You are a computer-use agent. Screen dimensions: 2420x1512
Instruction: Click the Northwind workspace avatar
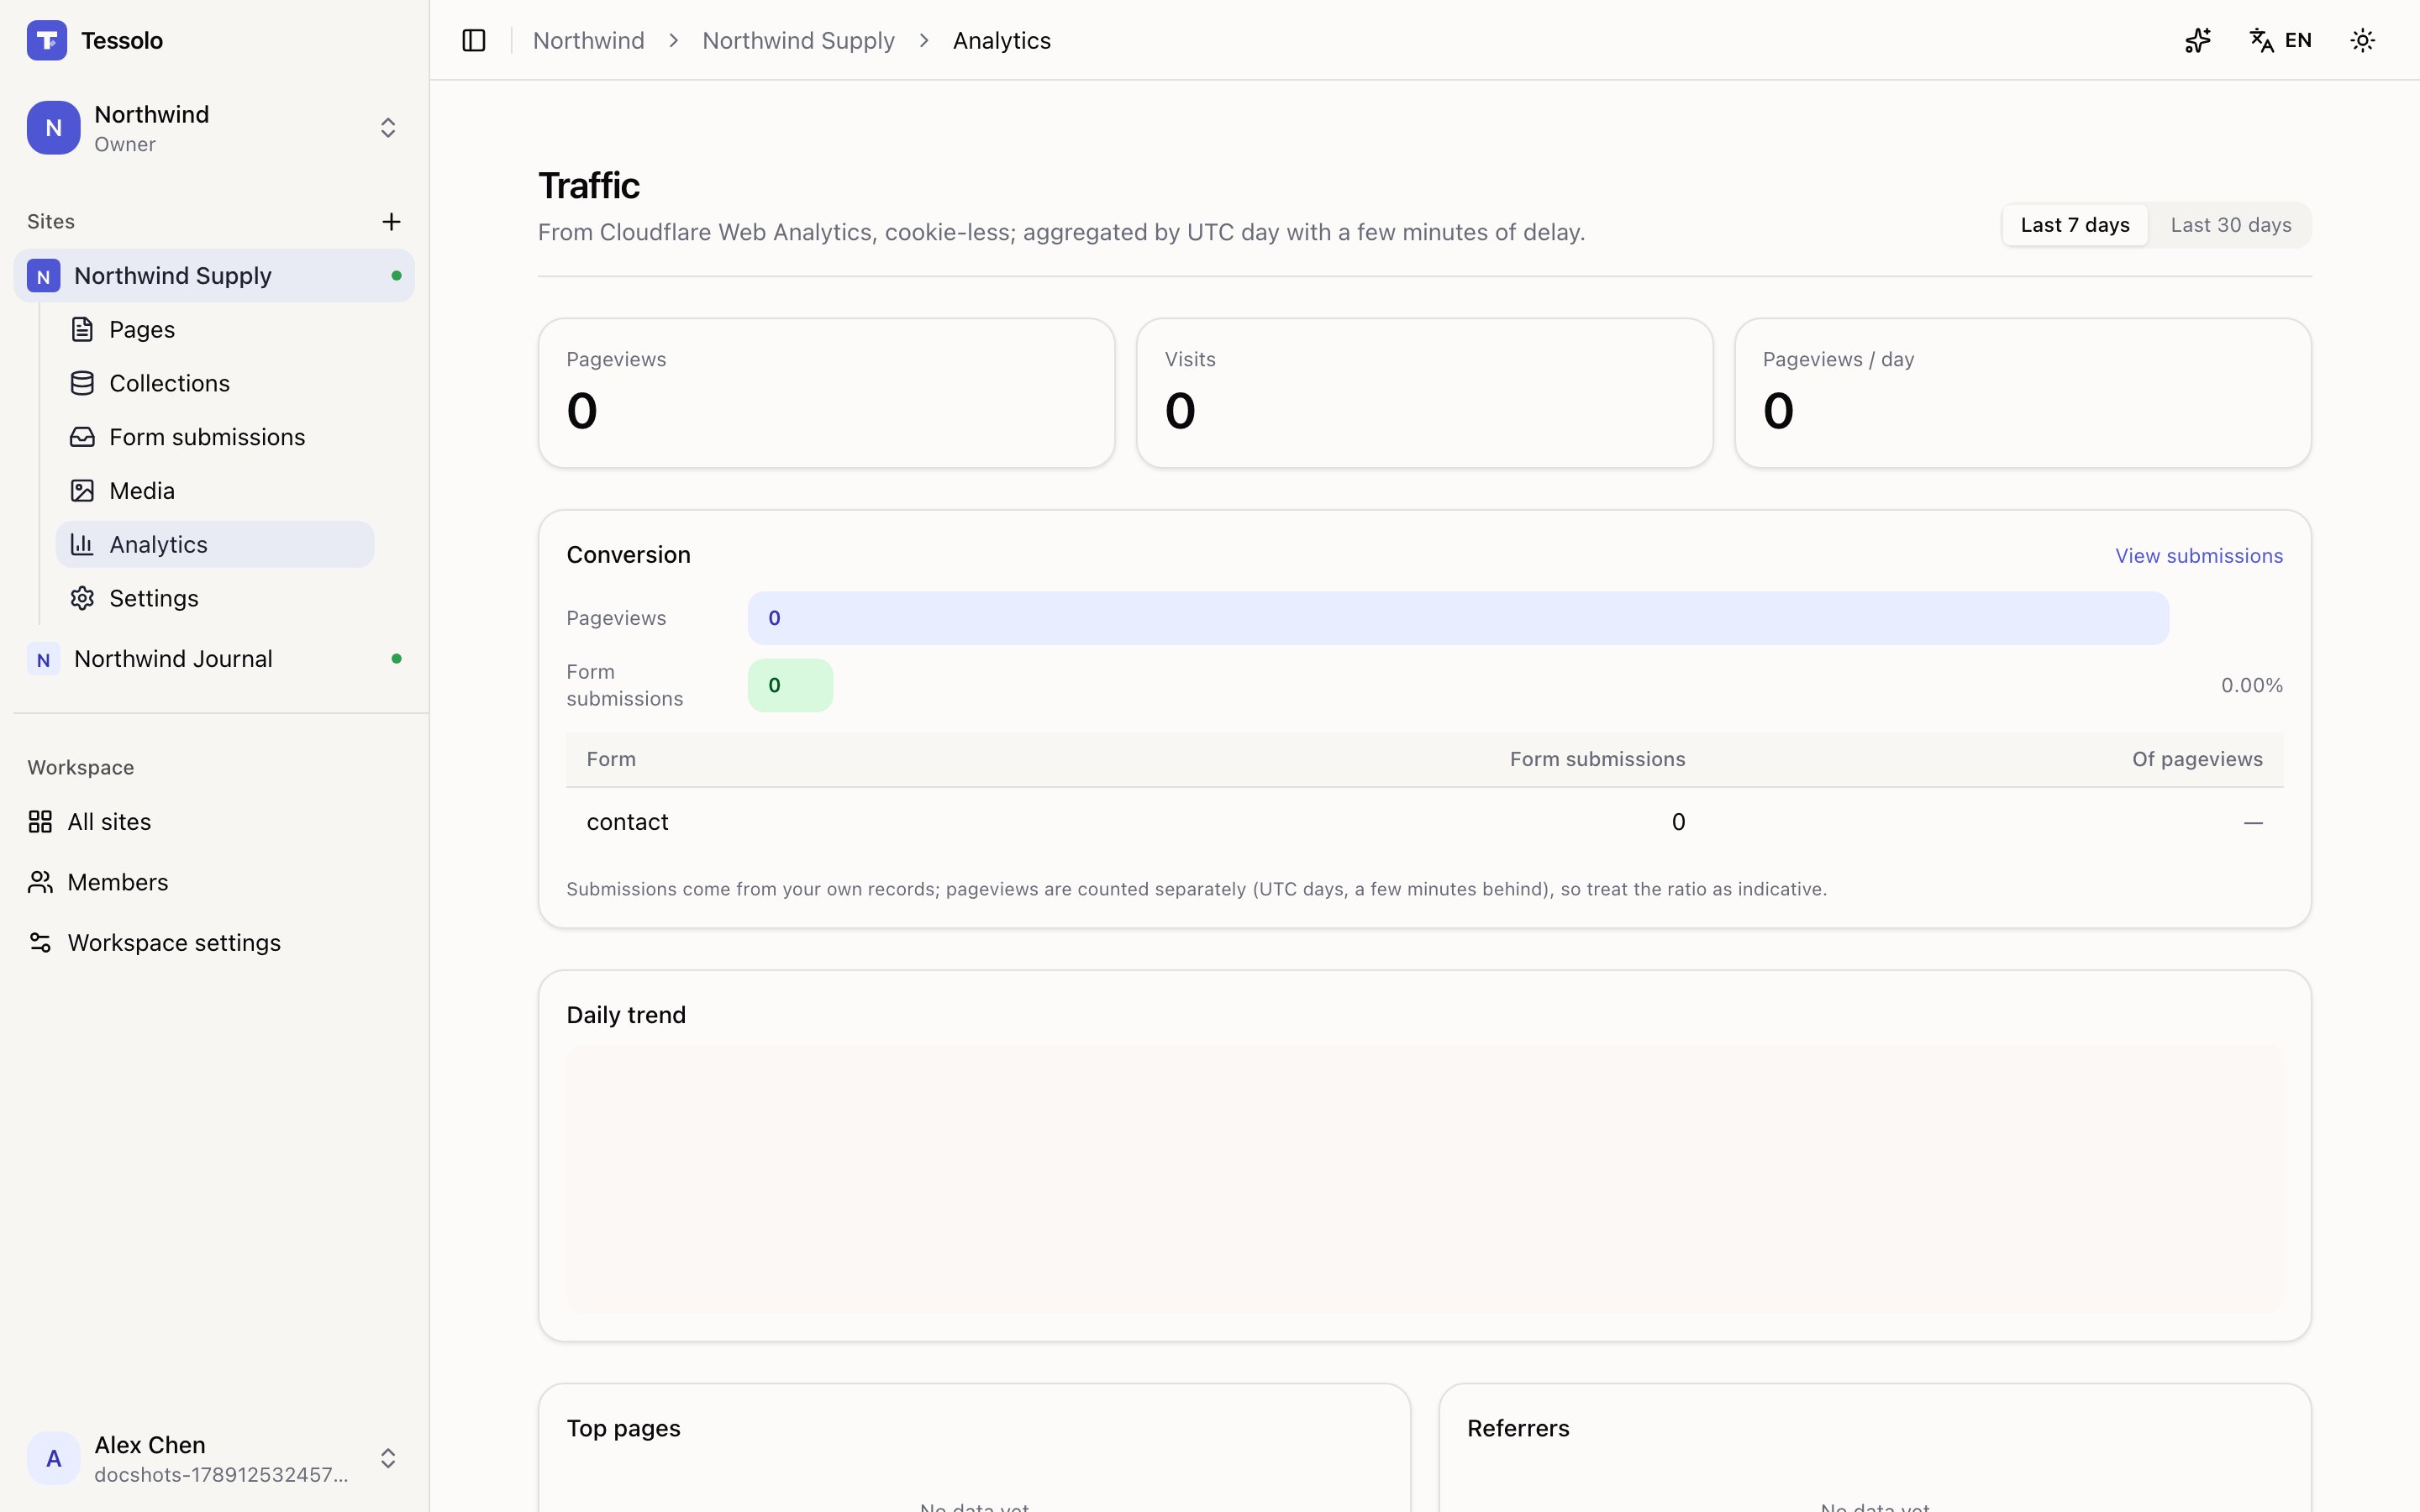pyautogui.click(x=53, y=128)
